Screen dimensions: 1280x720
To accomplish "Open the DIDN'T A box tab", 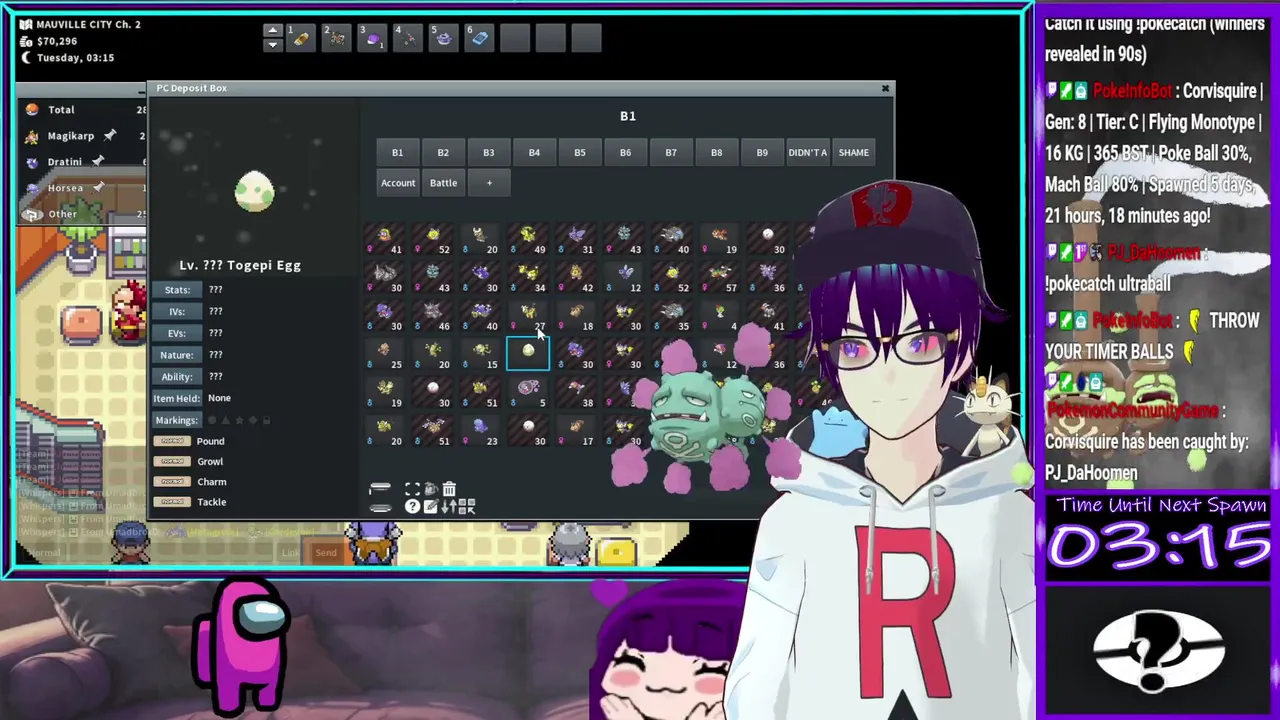I will [807, 152].
